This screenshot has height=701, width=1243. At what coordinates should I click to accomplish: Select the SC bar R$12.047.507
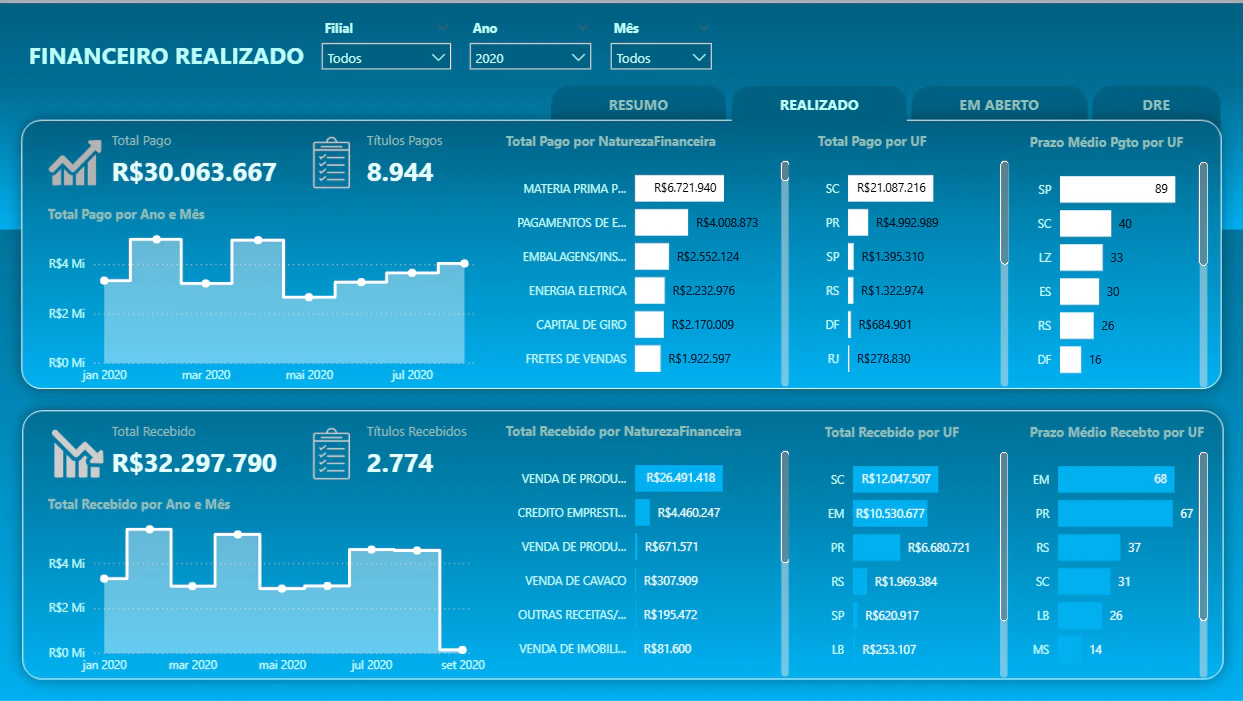coord(894,479)
